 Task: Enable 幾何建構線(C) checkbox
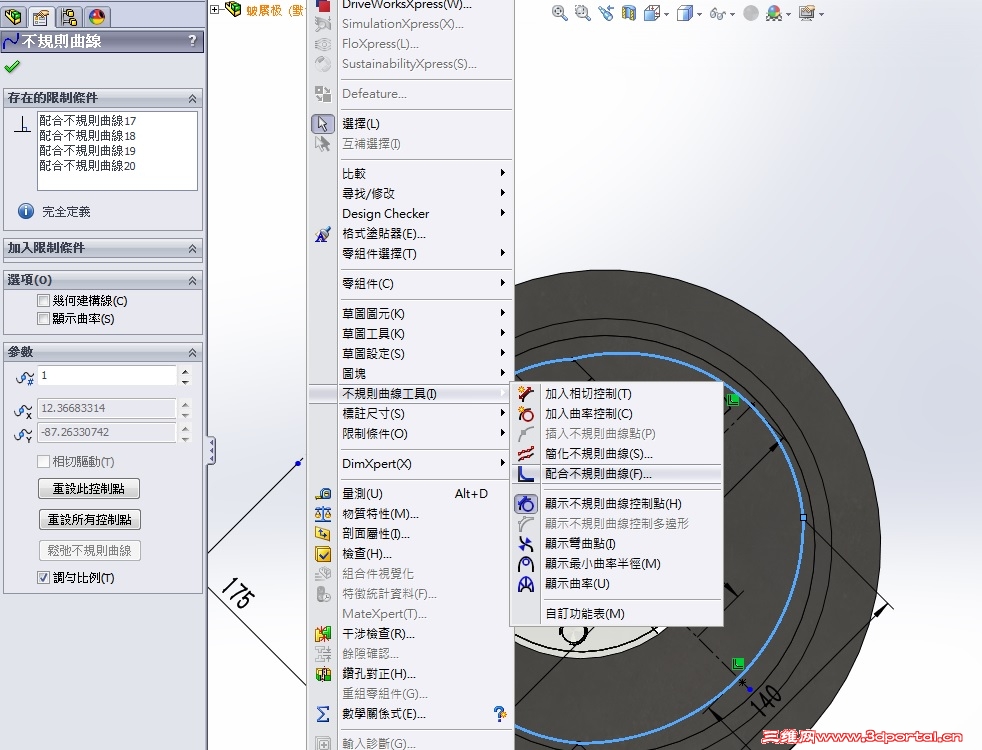click(43, 301)
